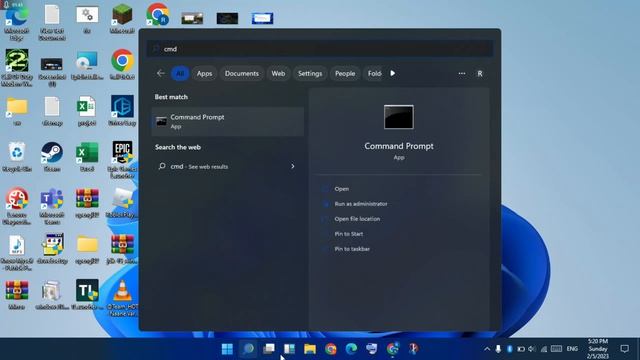Click the volume speaker tray icon
Screen dimensions: 640x360
(x=532, y=349)
